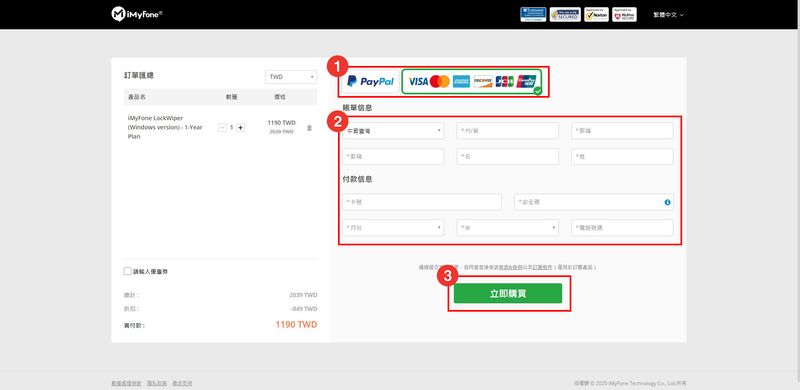The width and height of the screenshot is (800, 390).
Task: Click the state/province input field
Action: (508, 131)
